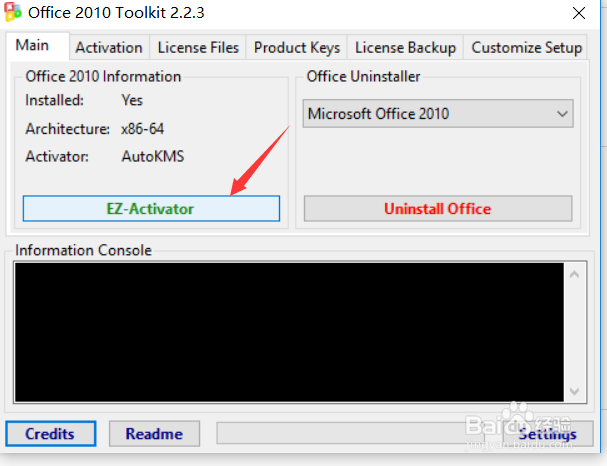Click the Information Console label
This screenshot has height=466, width=607.
click(83, 250)
